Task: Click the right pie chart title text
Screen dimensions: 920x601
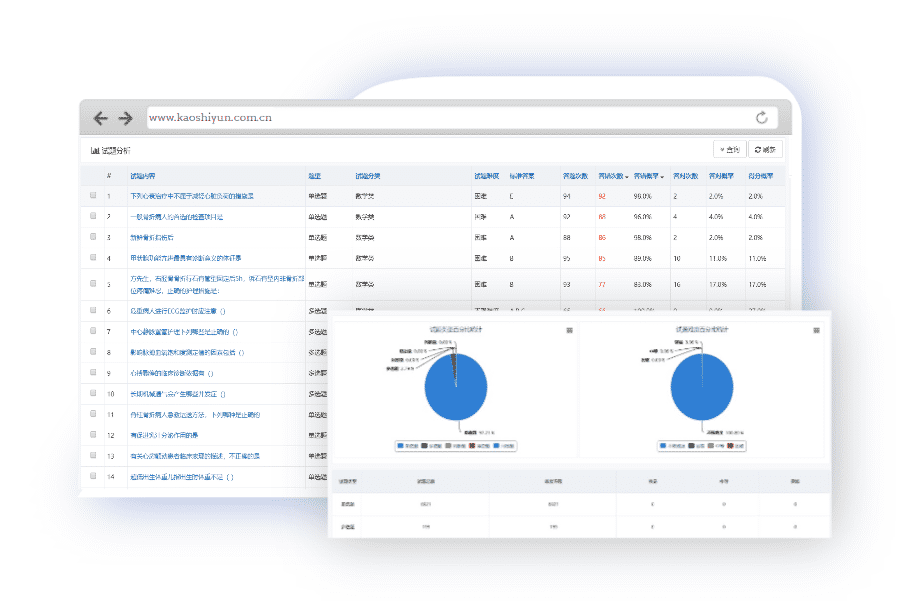Action: tap(702, 330)
